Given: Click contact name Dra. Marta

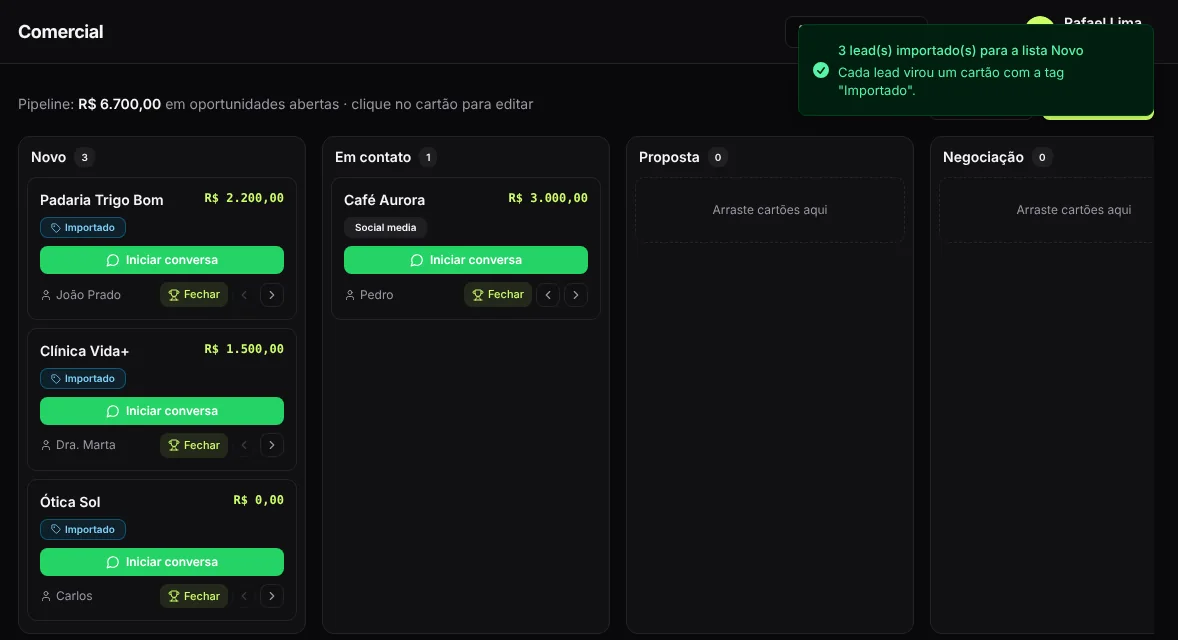Looking at the screenshot, I should click(x=86, y=445).
